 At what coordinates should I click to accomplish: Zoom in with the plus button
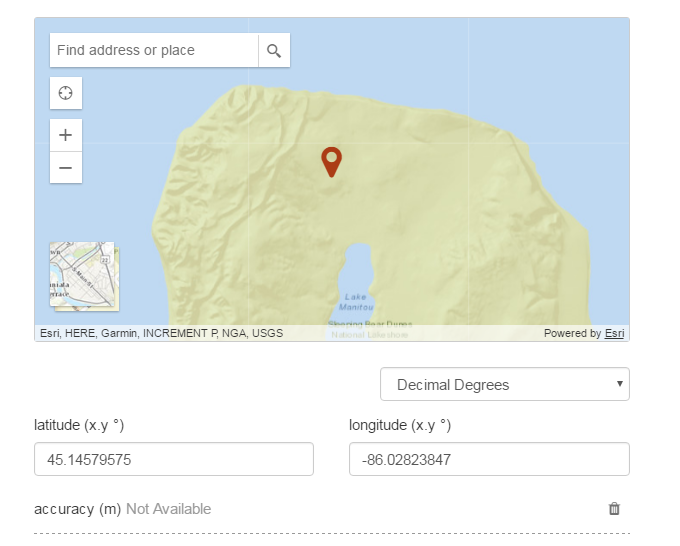(x=66, y=135)
